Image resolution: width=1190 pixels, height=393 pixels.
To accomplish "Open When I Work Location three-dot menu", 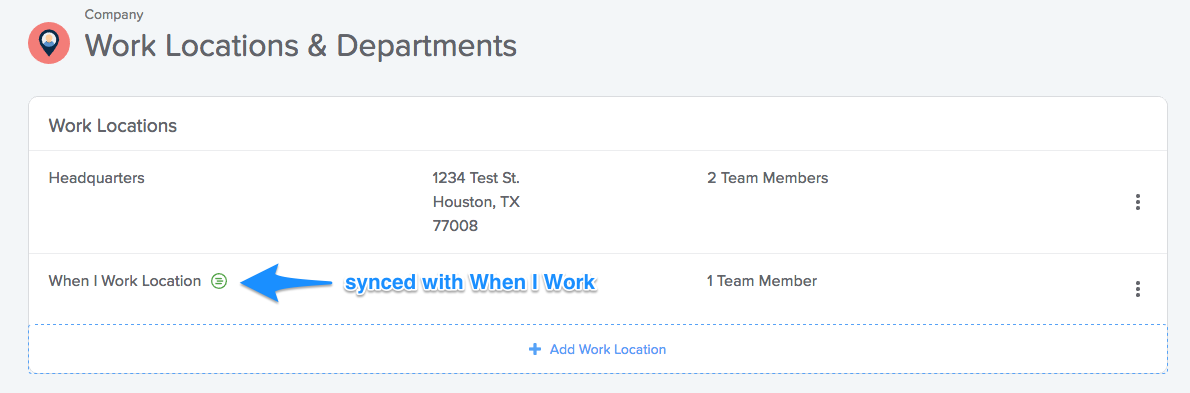I will click(1137, 289).
